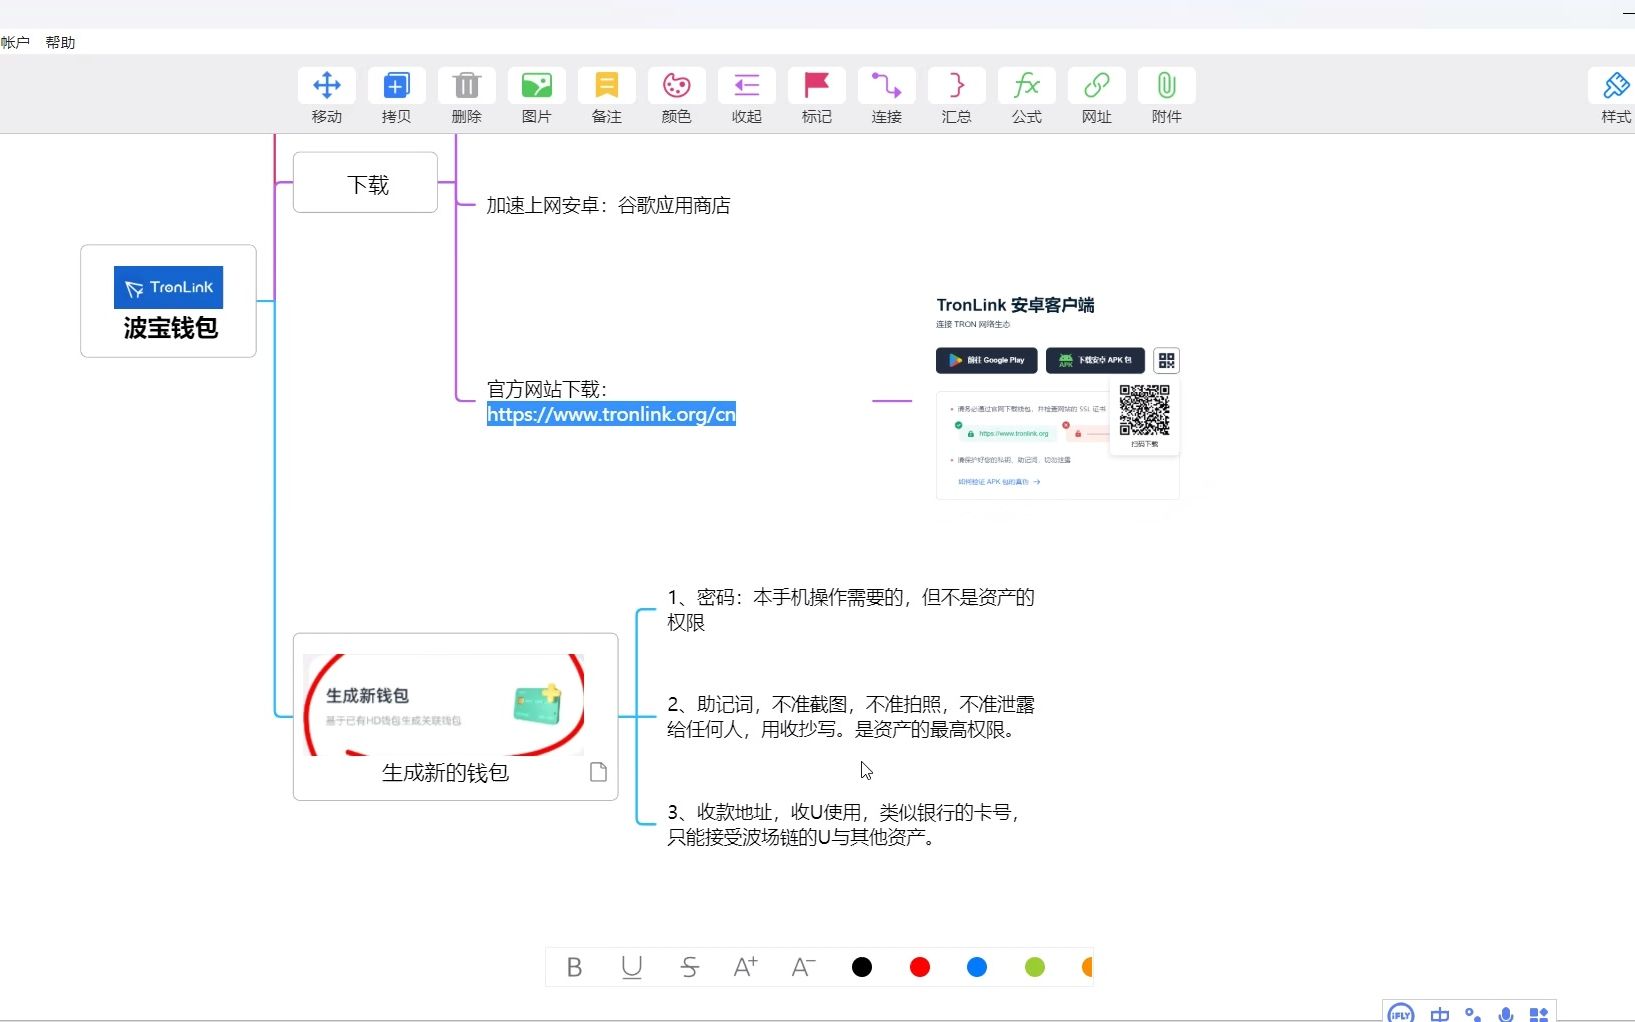1635x1022 pixels.
Task: Open the 帐户 menu
Action: pos(15,42)
